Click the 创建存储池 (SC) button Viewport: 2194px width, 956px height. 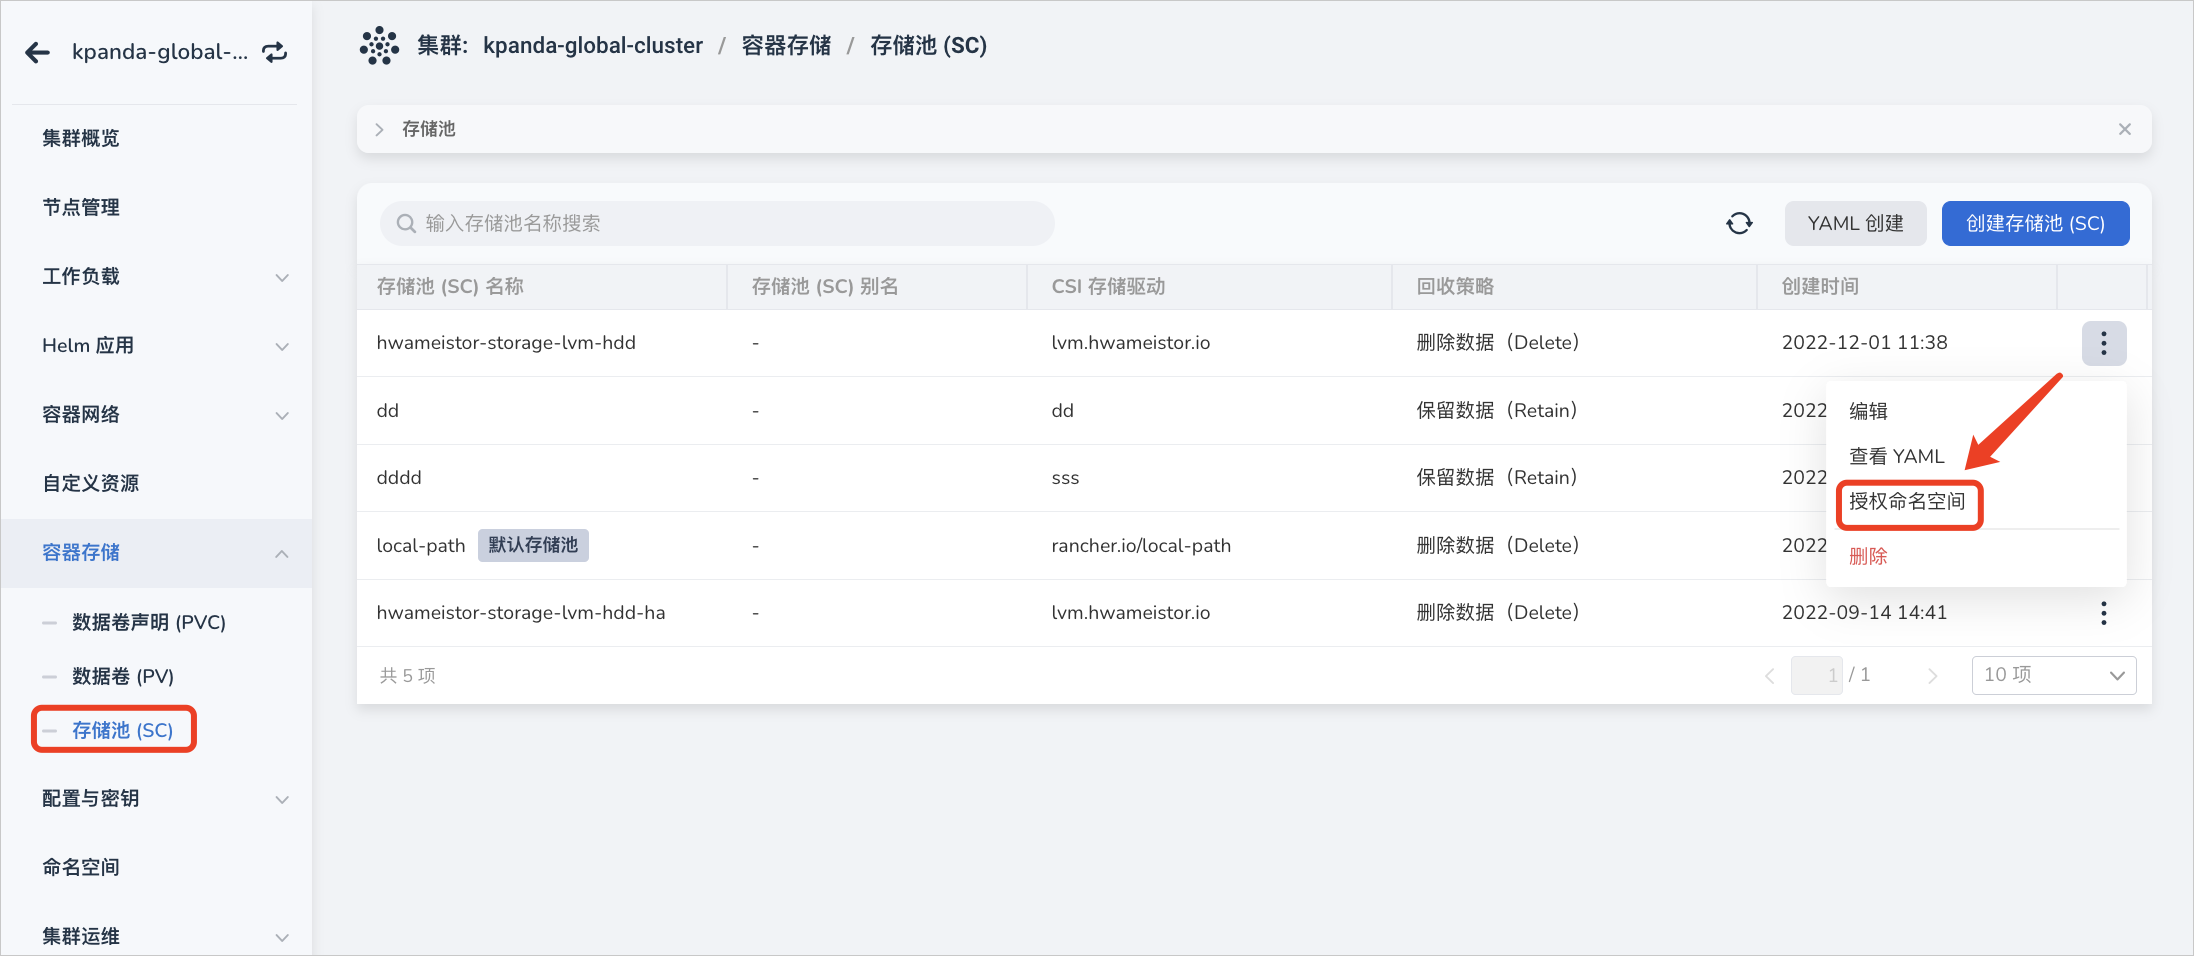point(2035,223)
